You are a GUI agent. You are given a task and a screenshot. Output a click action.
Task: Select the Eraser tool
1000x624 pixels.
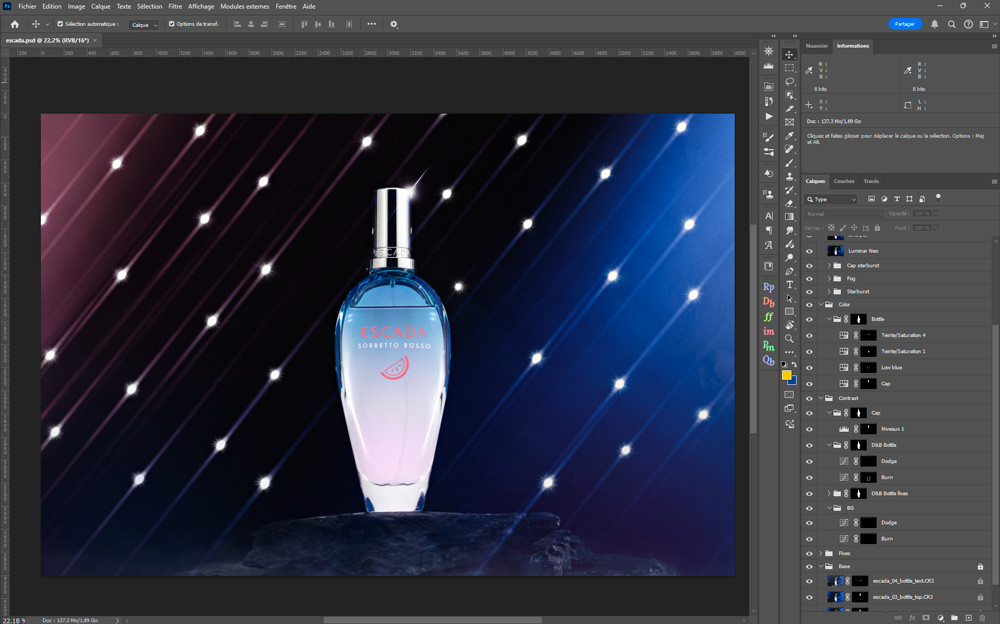tap(790, 204)
